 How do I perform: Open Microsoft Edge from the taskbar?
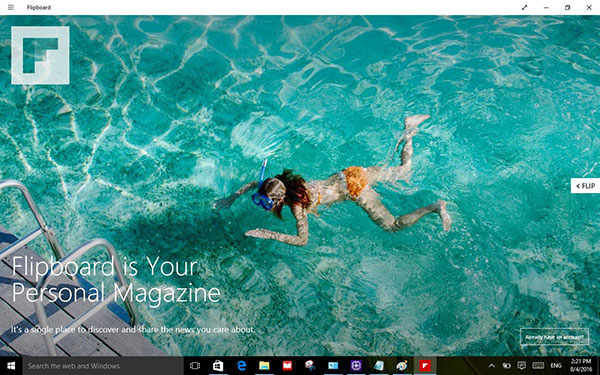pos(241,366)
